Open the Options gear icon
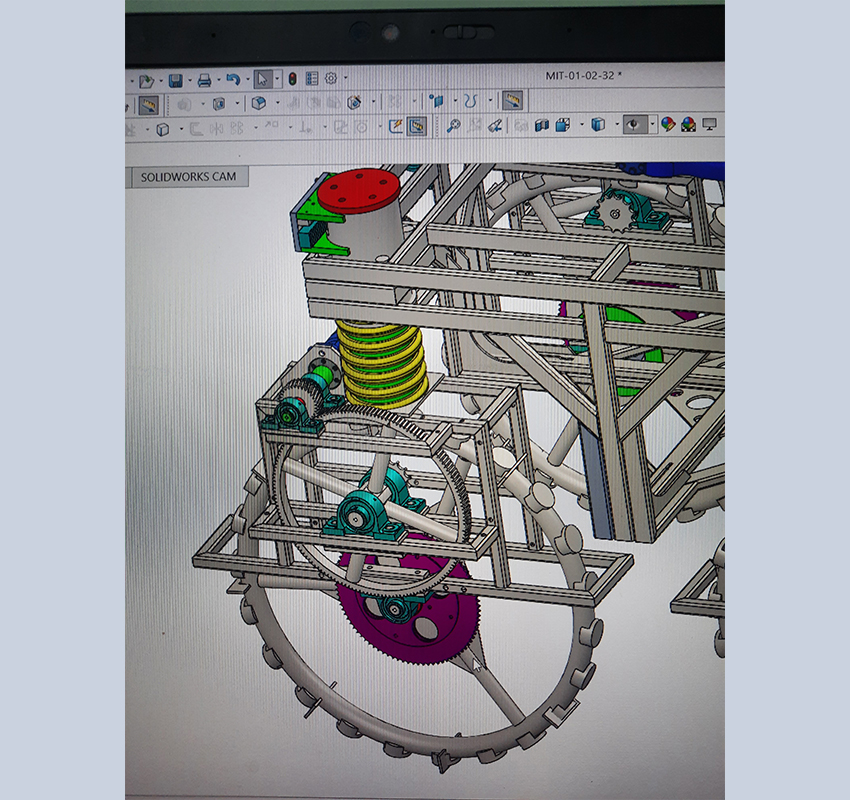The width and height of the screenshot is (850, 800). coord(330,78)
